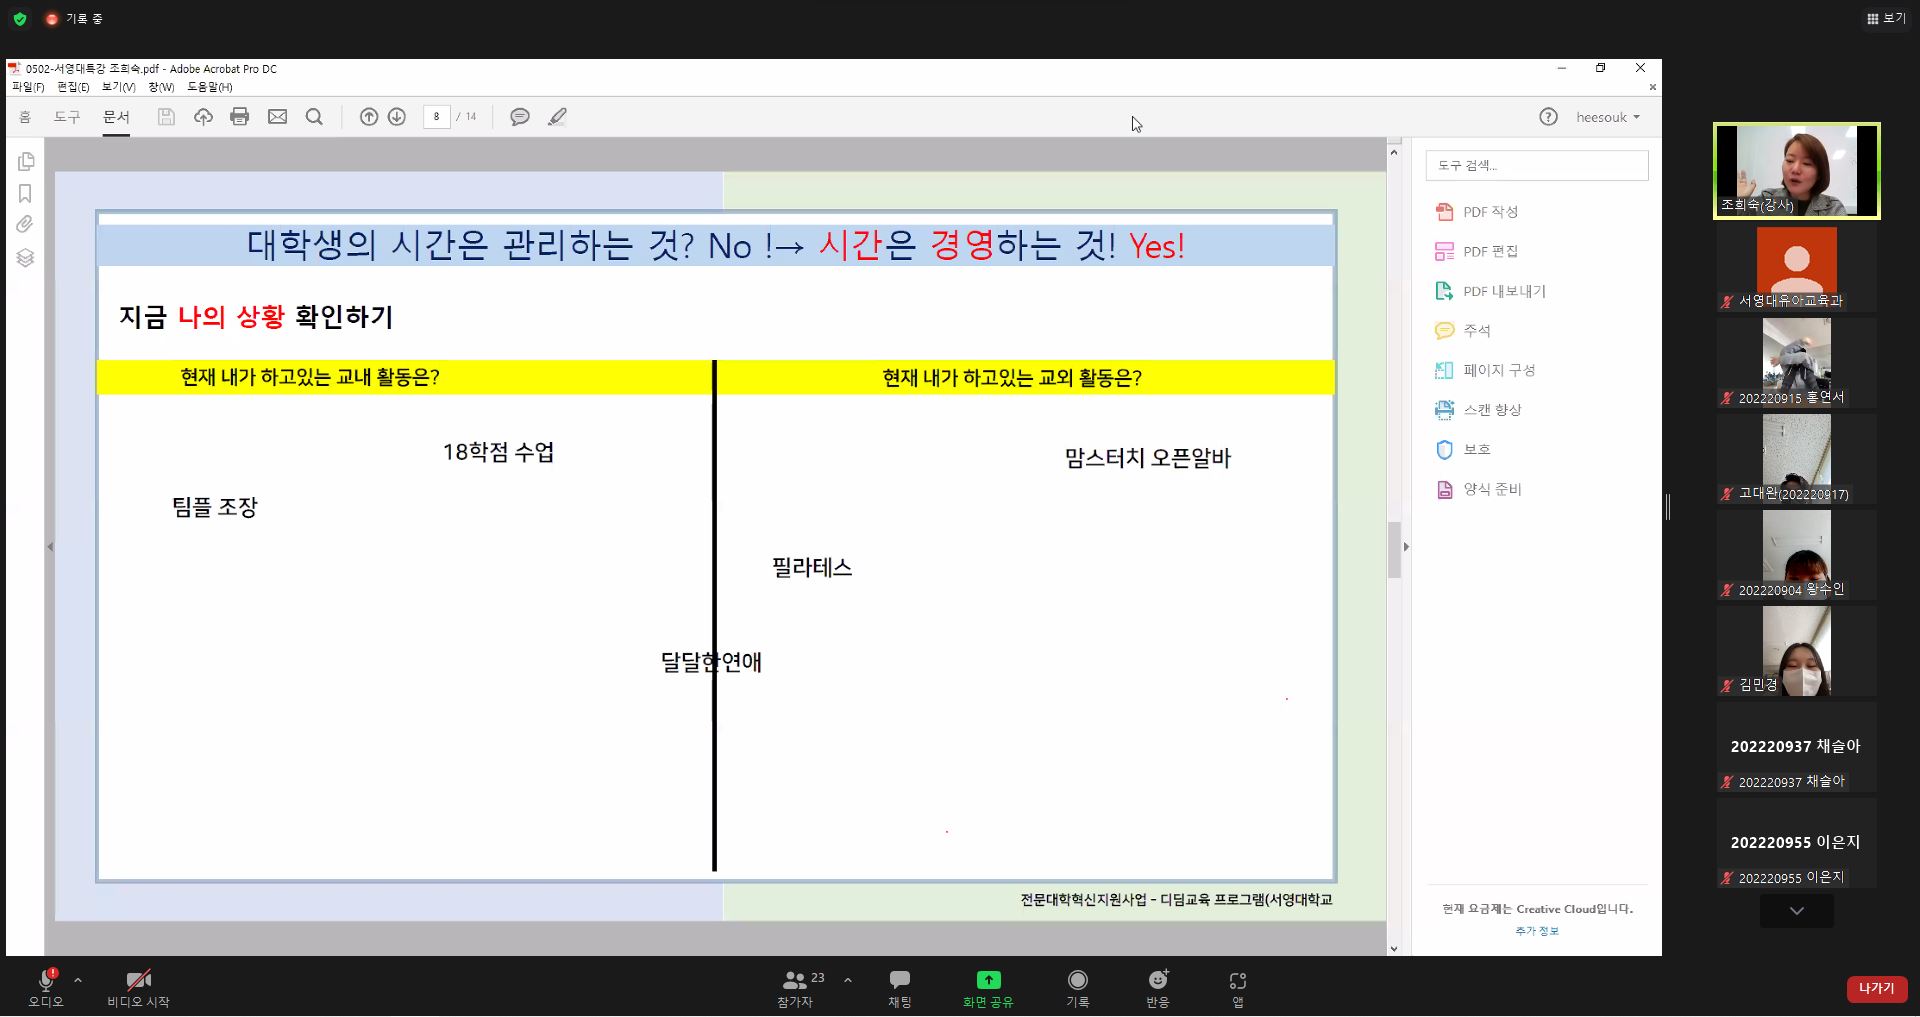Start video with the 비디오 시작 button
The image size is (1920, 1017).
138,985
